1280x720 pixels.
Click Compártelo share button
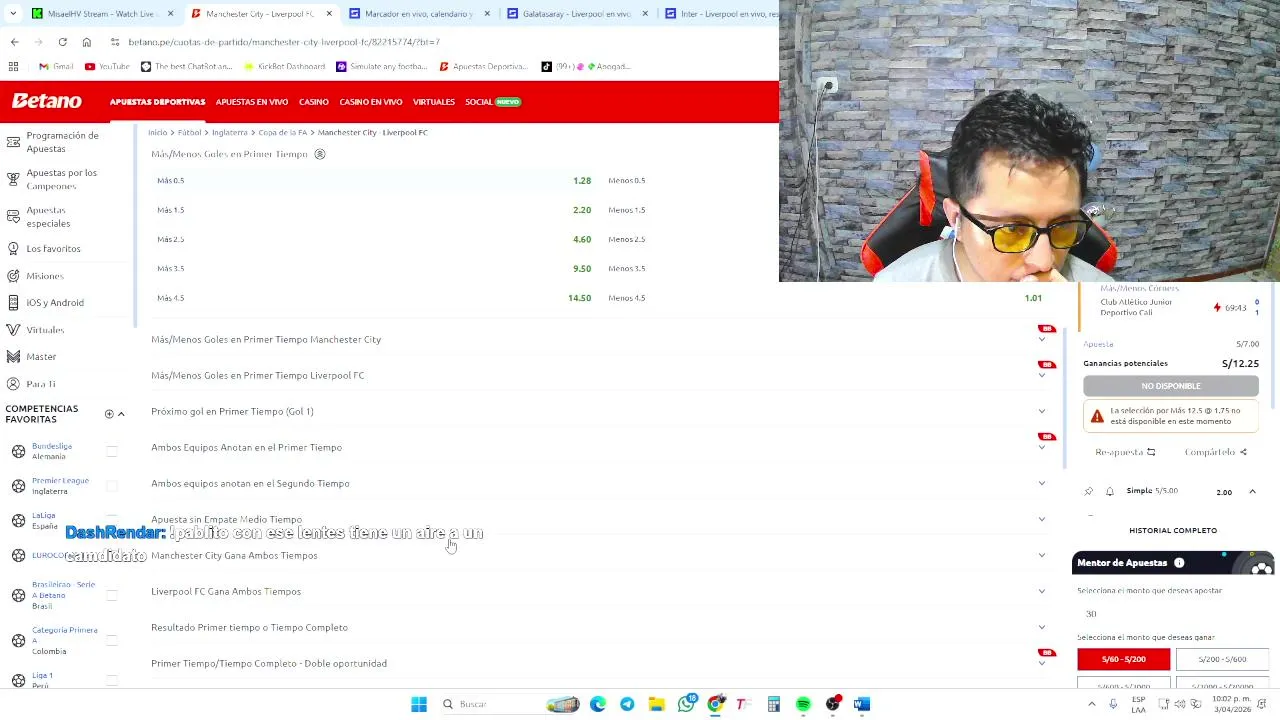point(1215,452)
